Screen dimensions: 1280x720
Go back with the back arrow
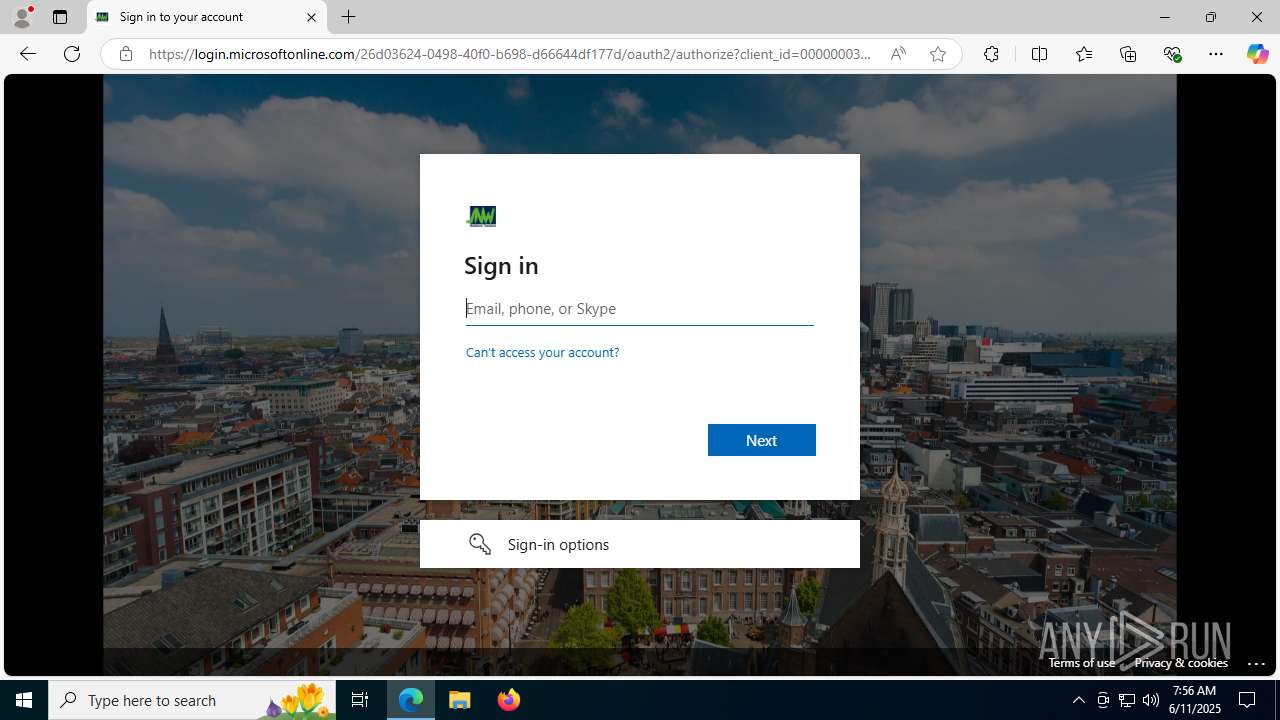point(28,54)
